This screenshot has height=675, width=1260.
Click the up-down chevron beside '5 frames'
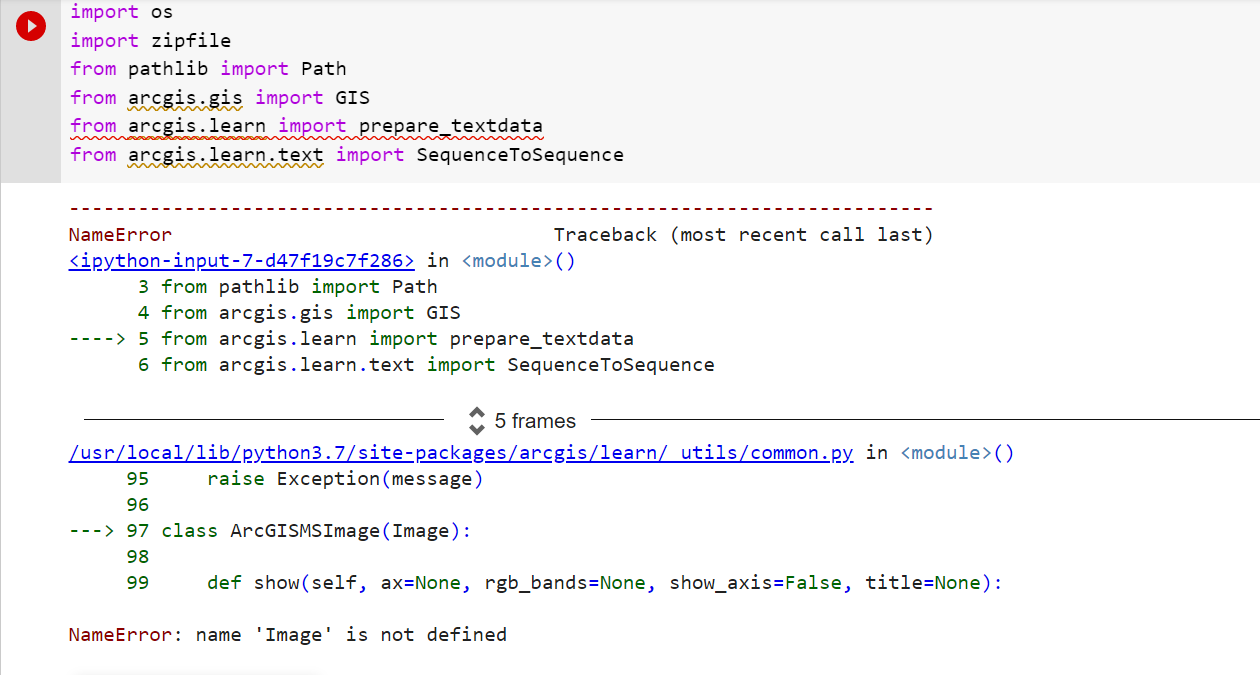coord(477,422)
